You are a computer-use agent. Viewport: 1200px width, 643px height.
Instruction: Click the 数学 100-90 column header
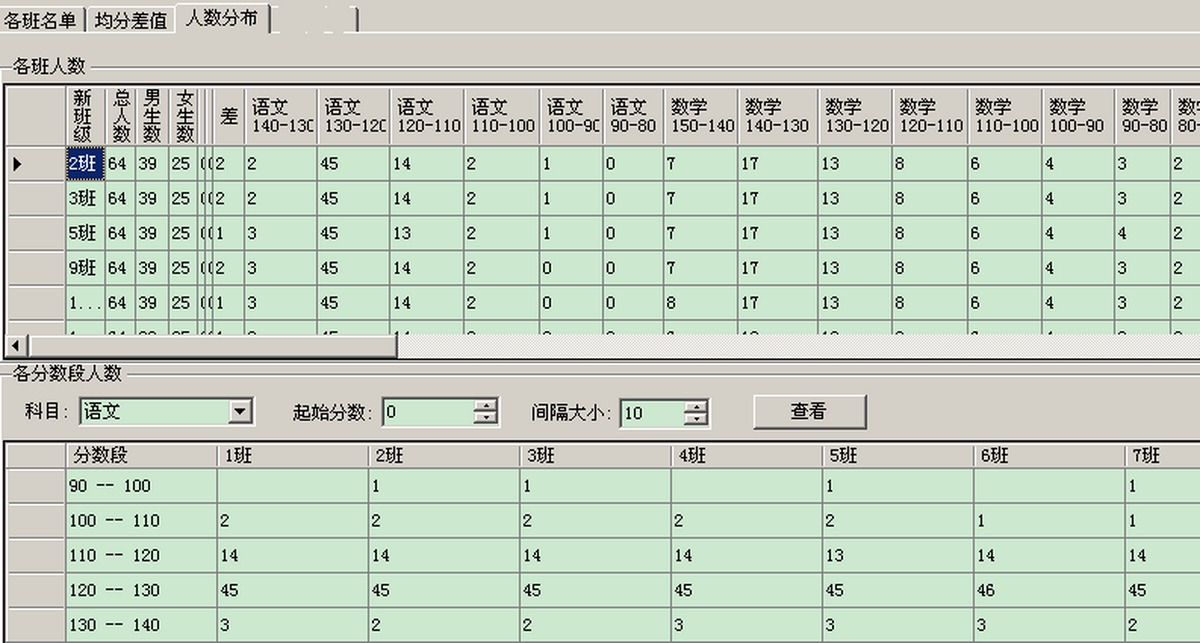(x=1079, y=116)
